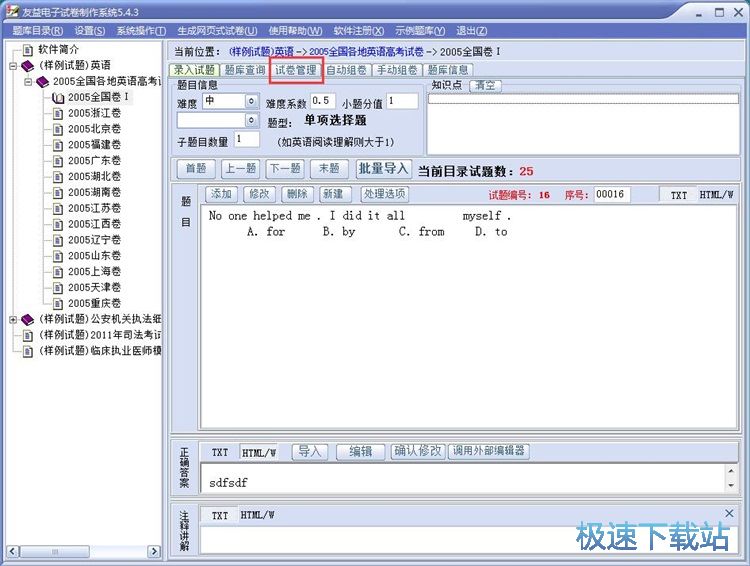Click the 序号 field showing 00016
750x566 pixels.
coord(612,194)
